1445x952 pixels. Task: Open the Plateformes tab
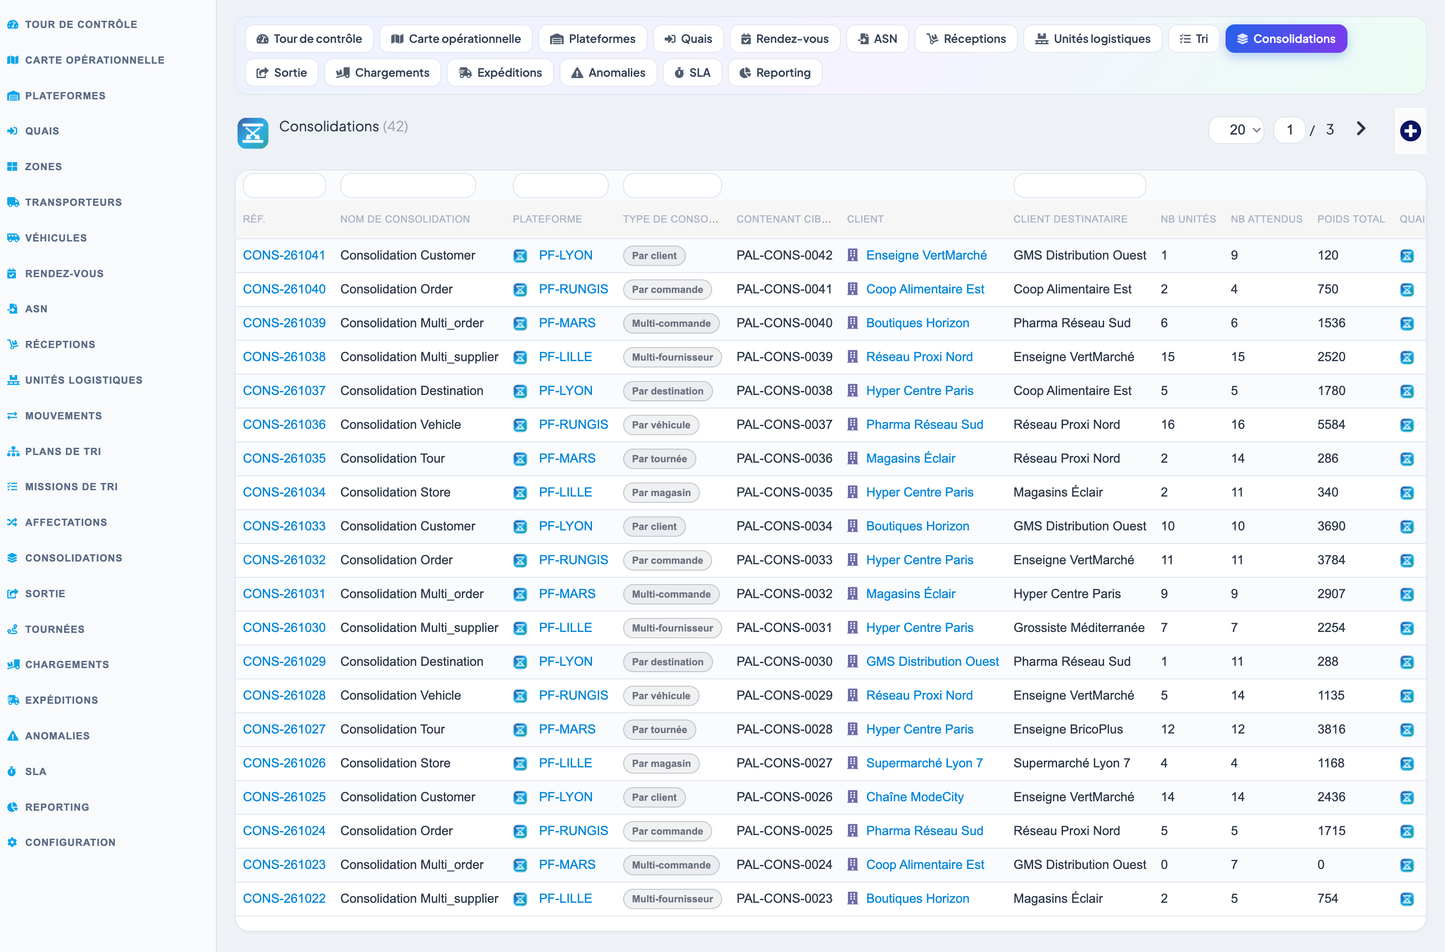pyautogui.click(x=593, y=39)
